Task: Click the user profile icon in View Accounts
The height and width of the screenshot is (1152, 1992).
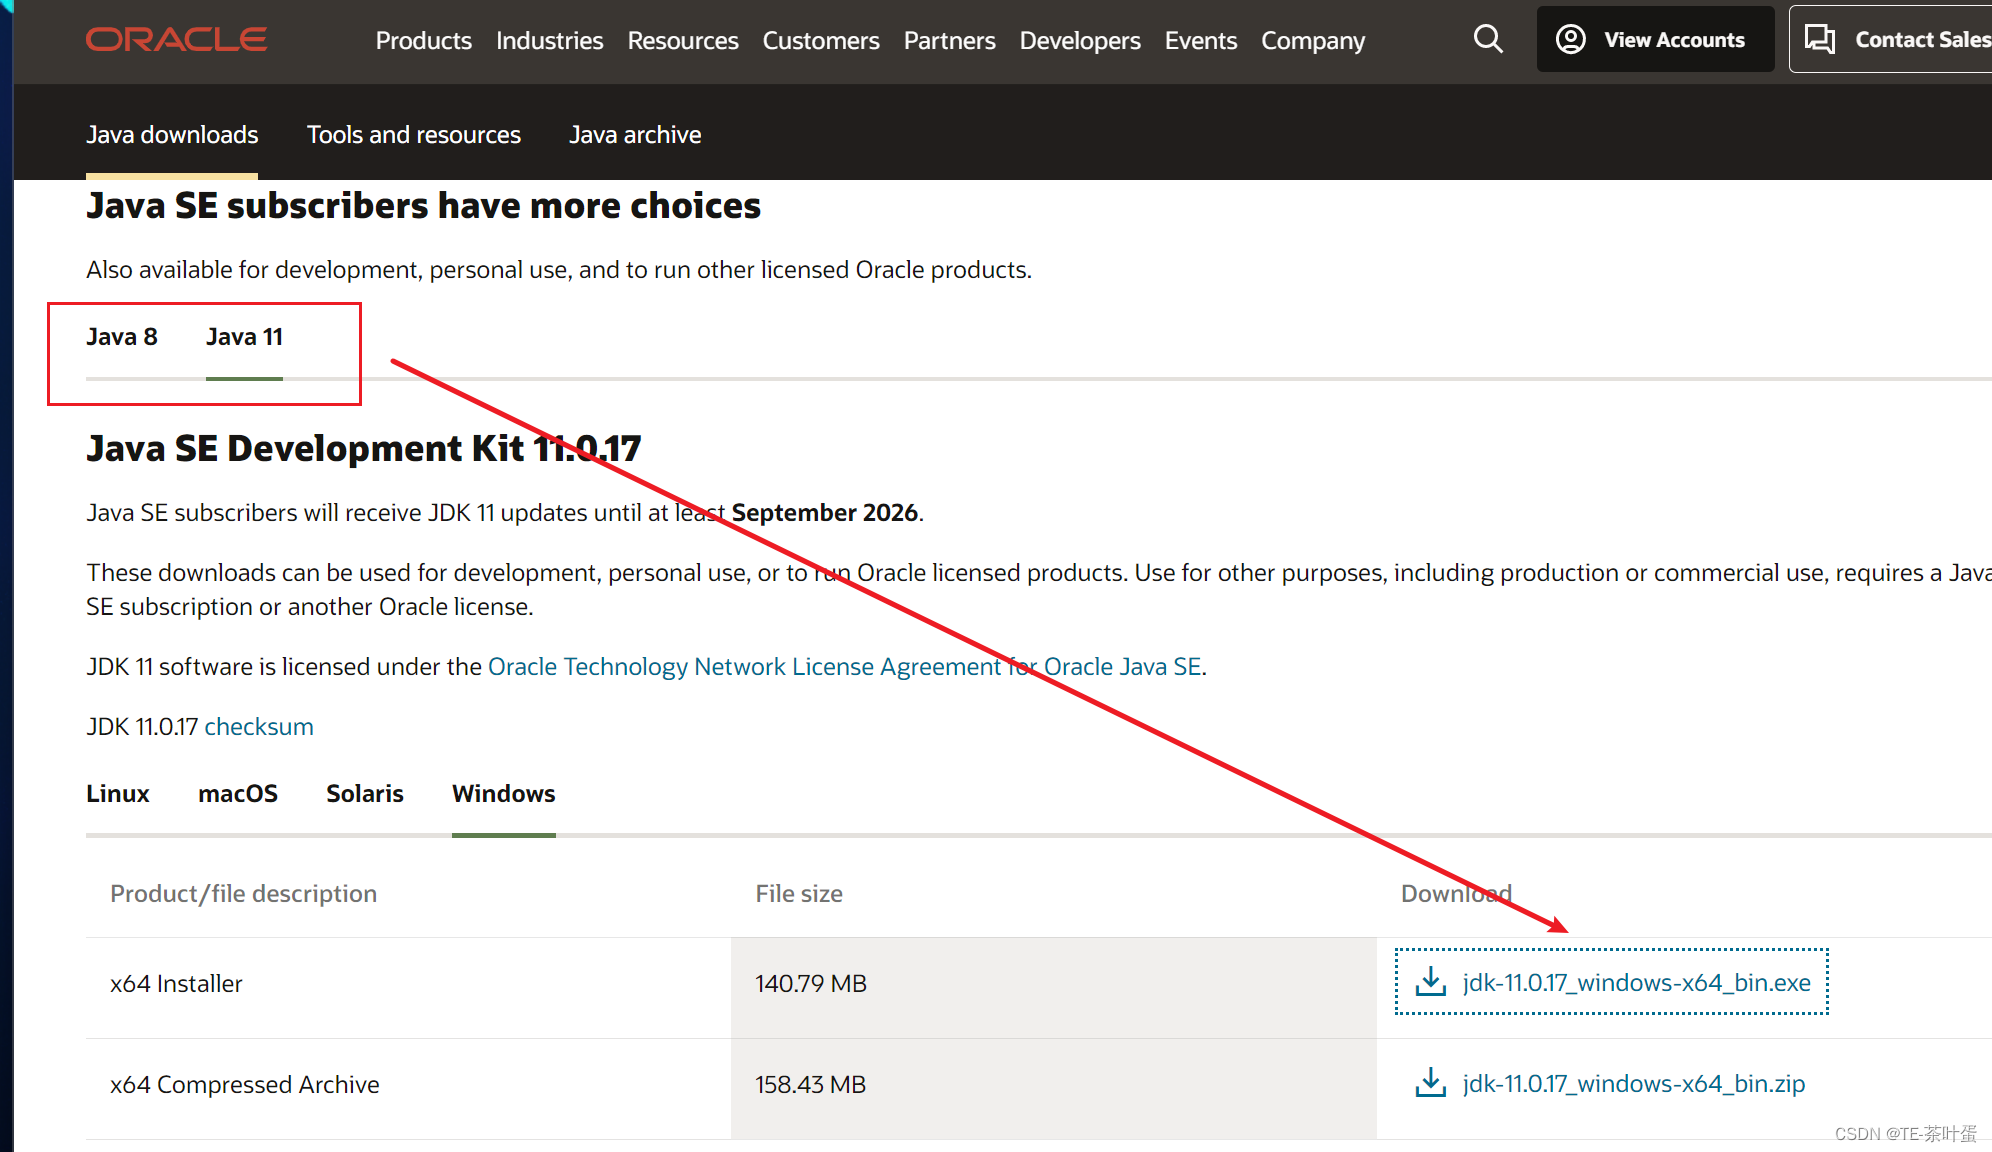Action: click(1571, 39)
